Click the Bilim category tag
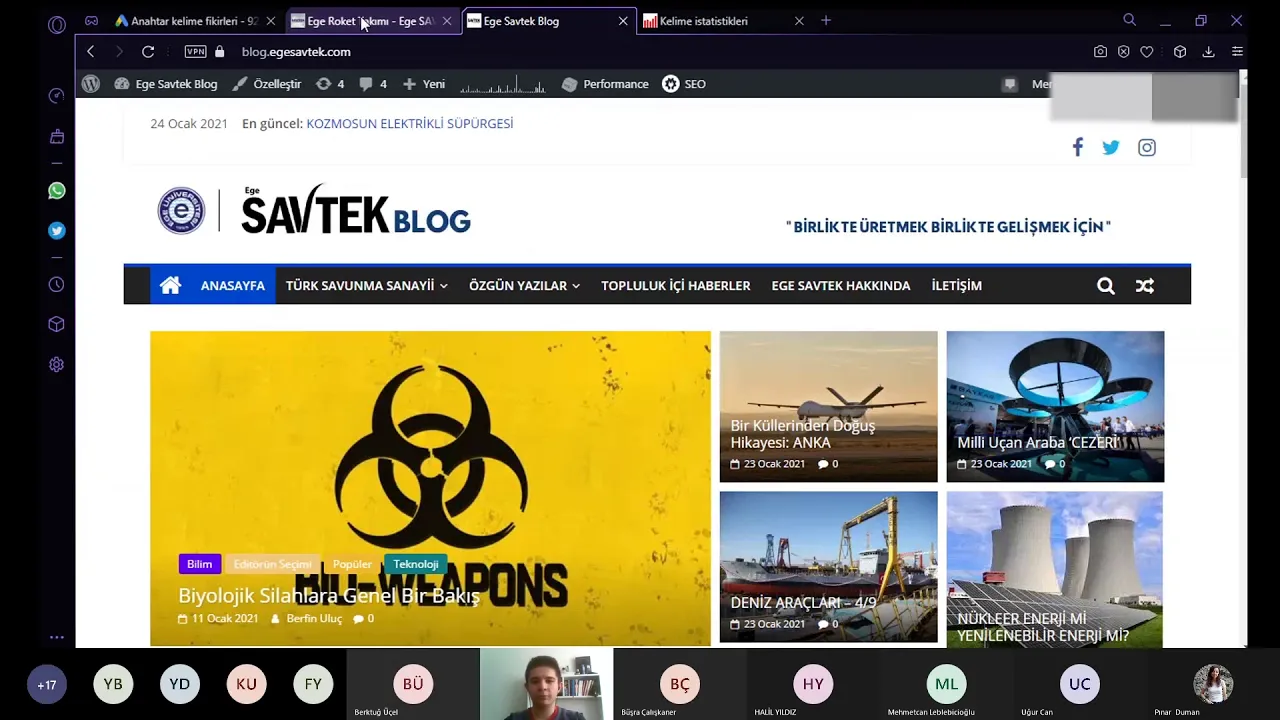Viewport: 1280px width, 720px height. click(x=199, y=564)
